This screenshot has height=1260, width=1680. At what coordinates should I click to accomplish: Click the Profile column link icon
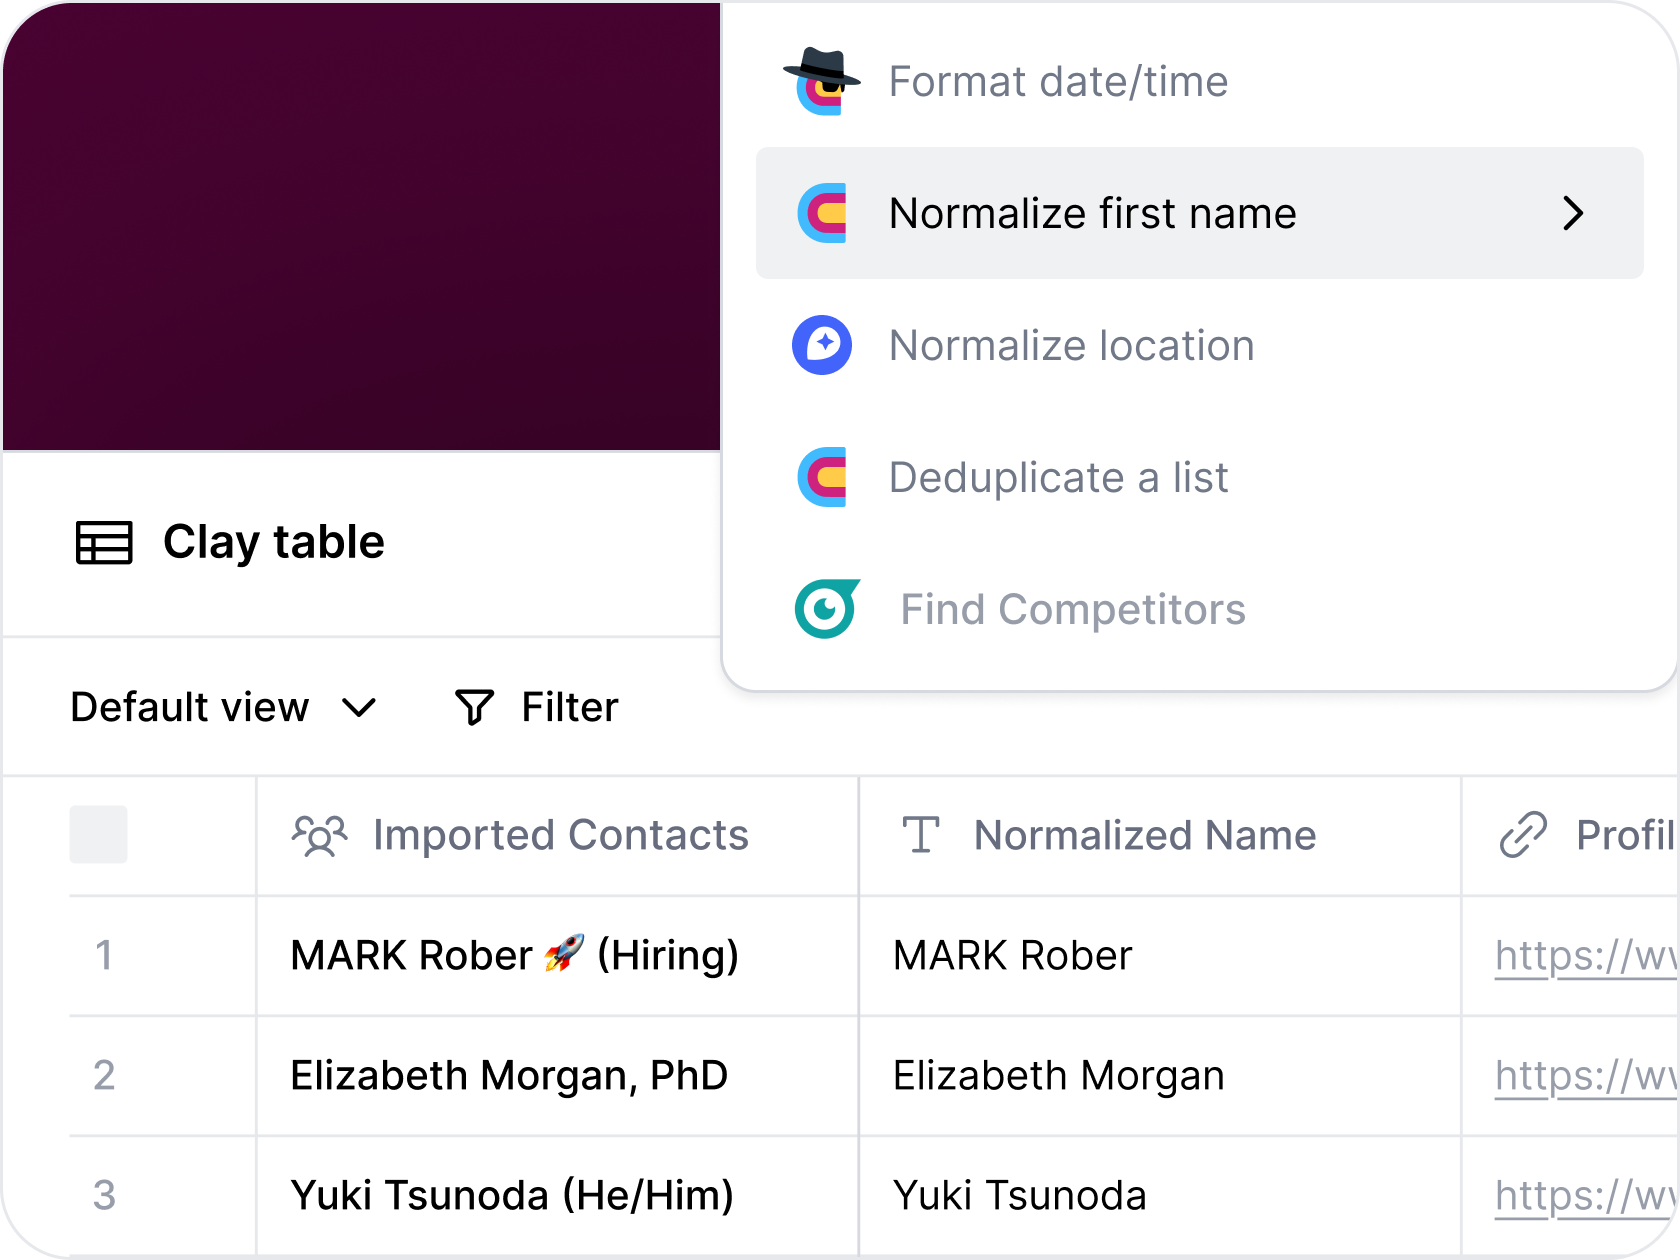coord(1523,835)
